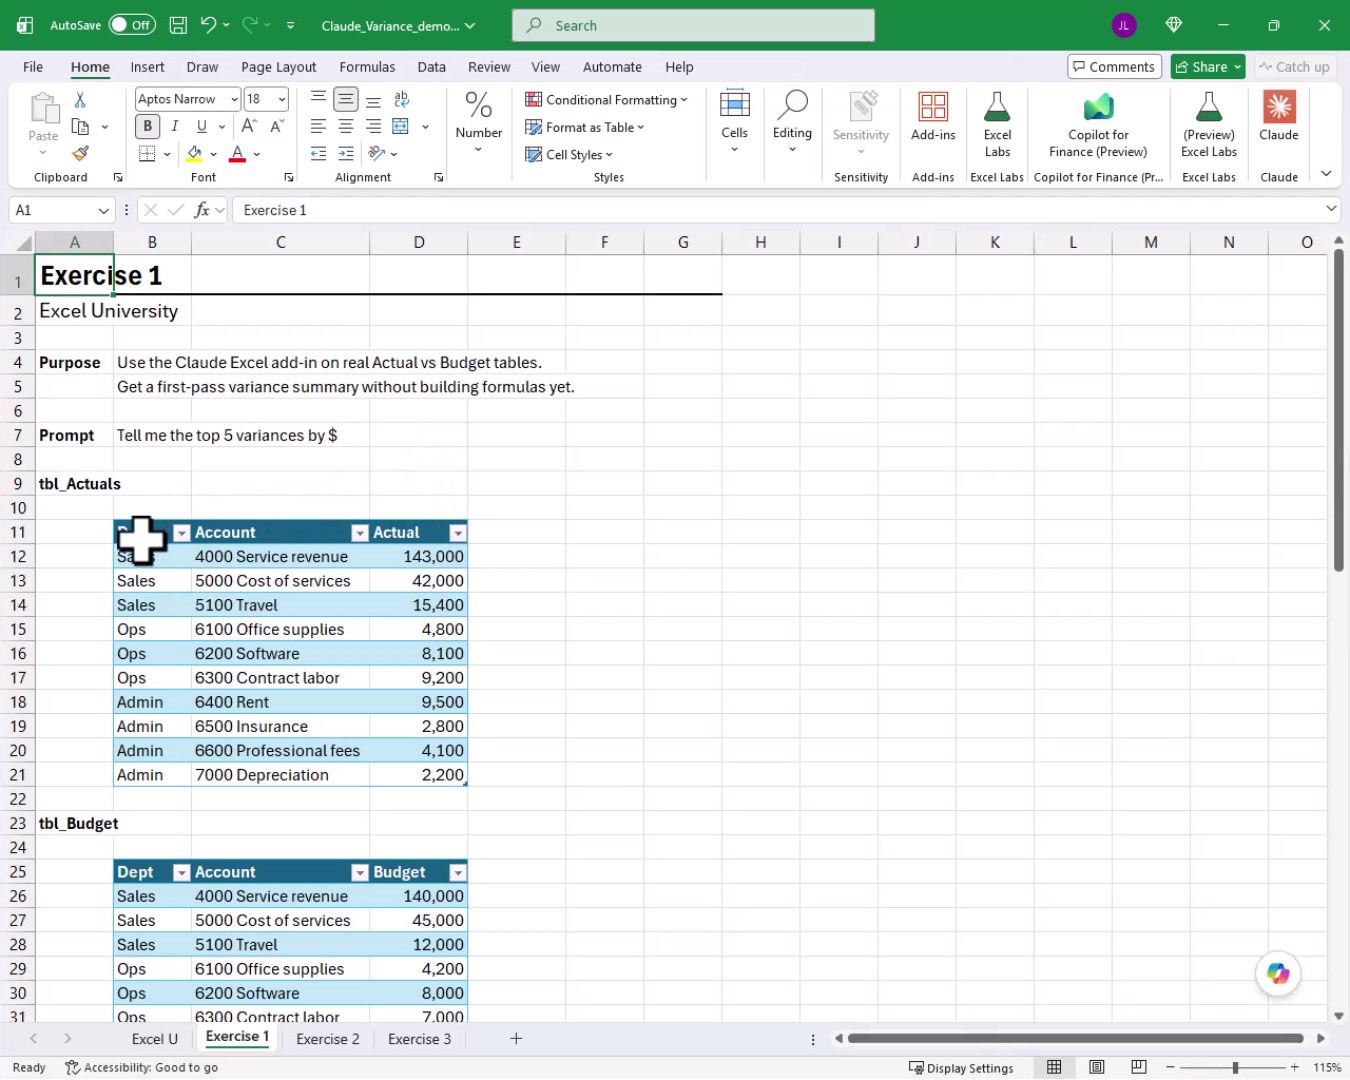Screen dimensions: 1350x1080
Task: Click the Borders icon
Action: (x=147, y=154)
